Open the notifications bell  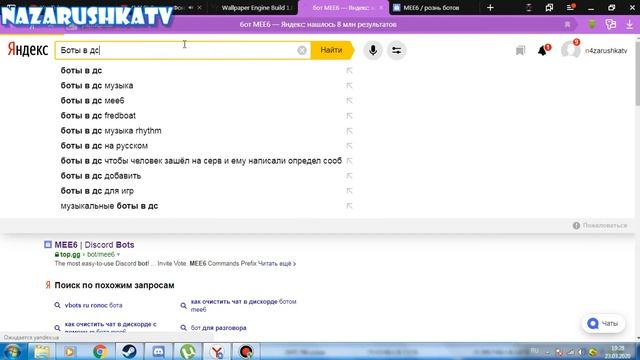542,51
